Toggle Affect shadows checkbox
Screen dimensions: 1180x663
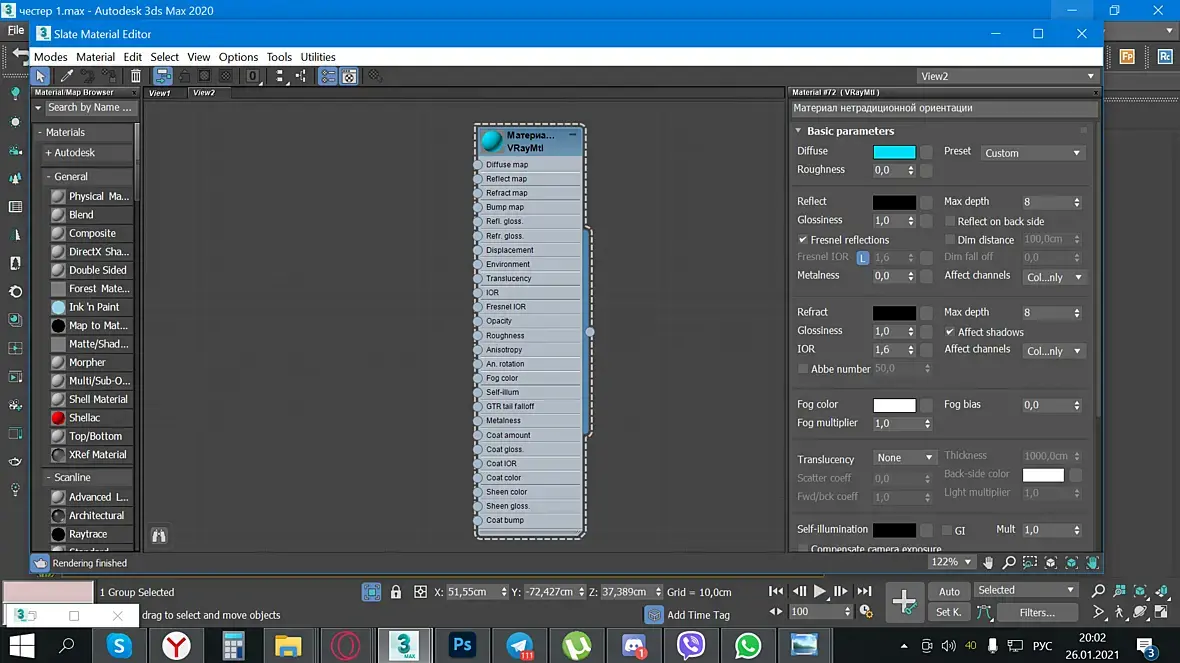(x=950, y=331)
